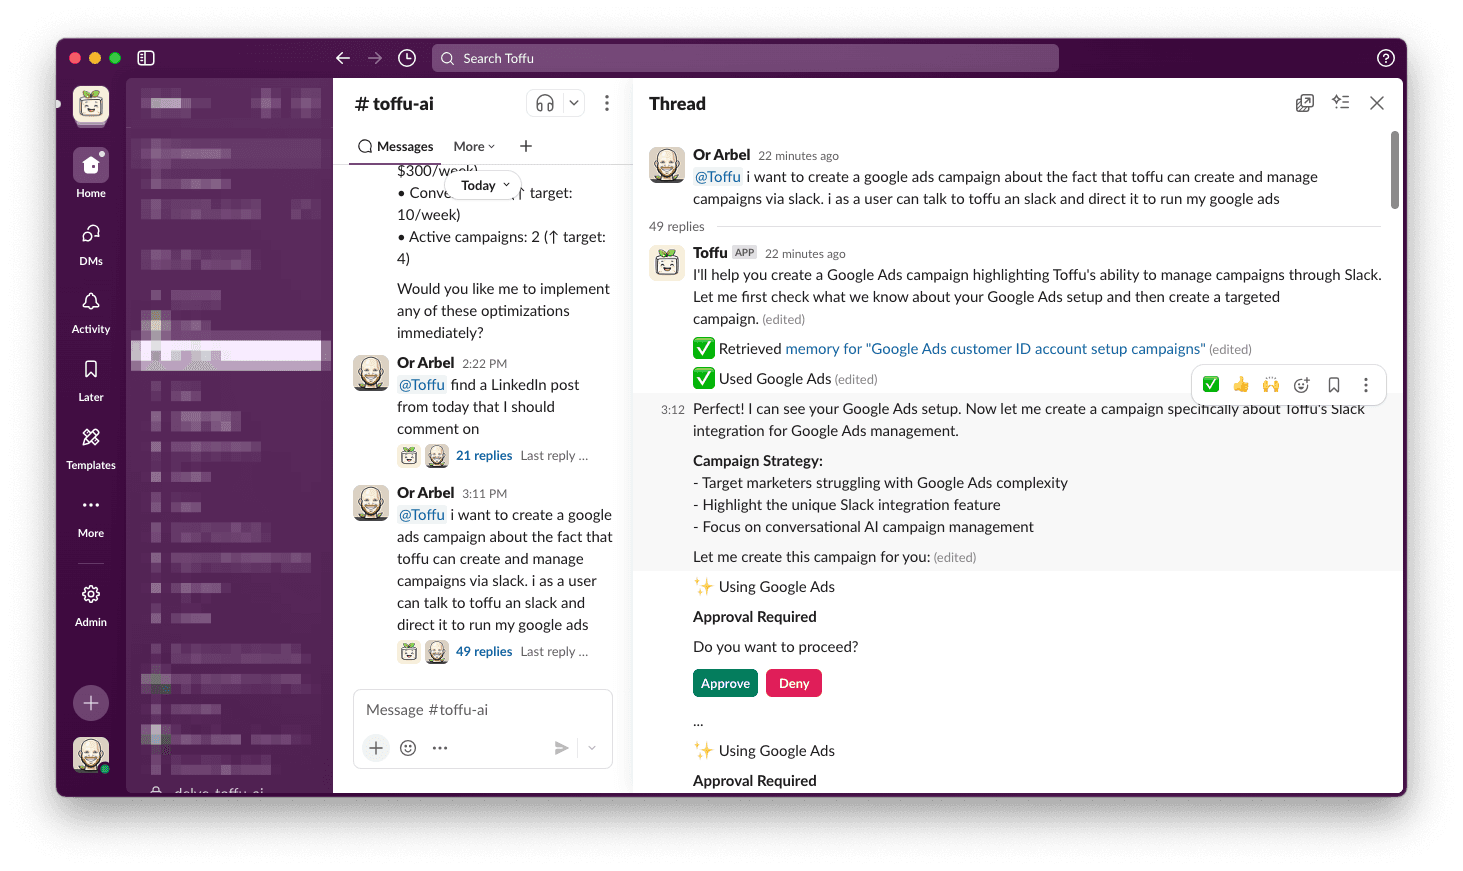
Task: Add a new tab with the plus
Action: pos(526,146)
